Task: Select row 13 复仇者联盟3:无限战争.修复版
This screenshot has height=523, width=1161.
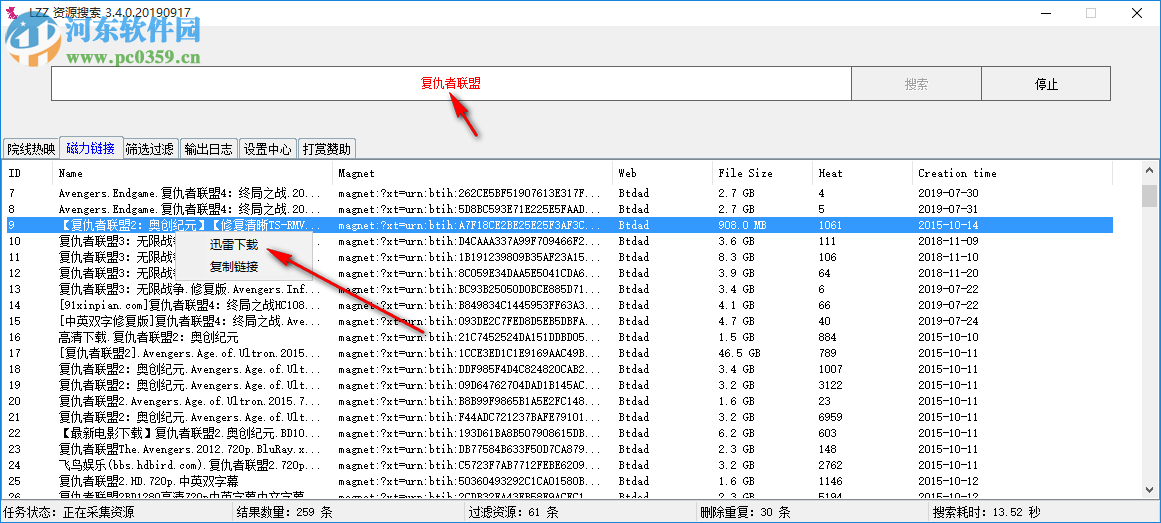Action: [x=560, y=288]
